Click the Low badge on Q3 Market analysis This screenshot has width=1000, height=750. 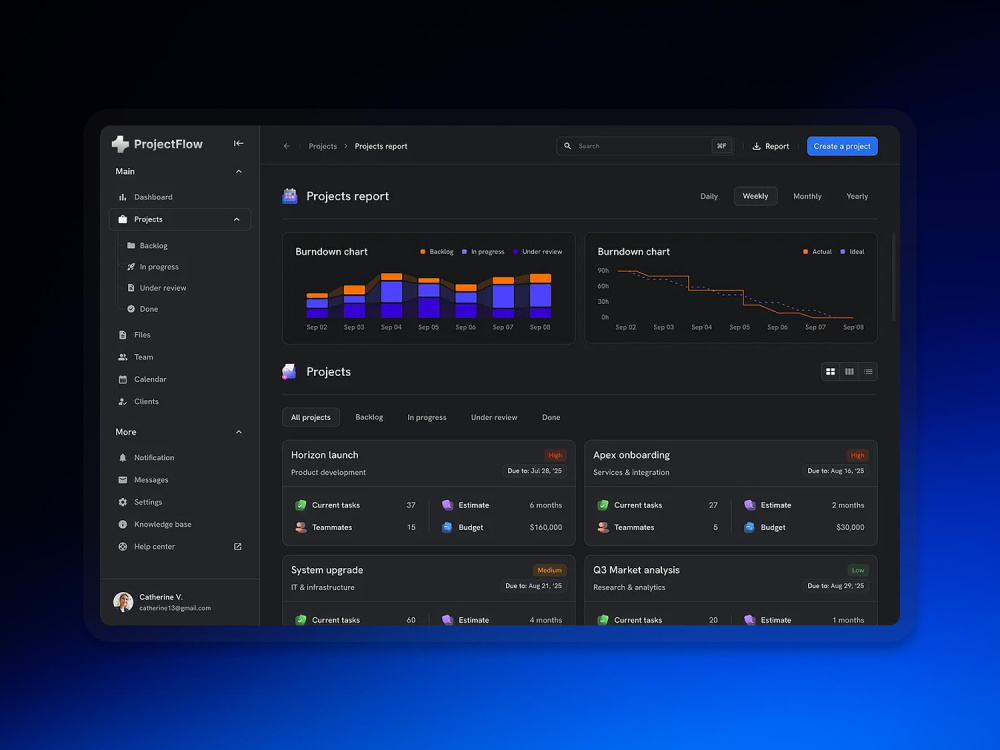(858, 570)
